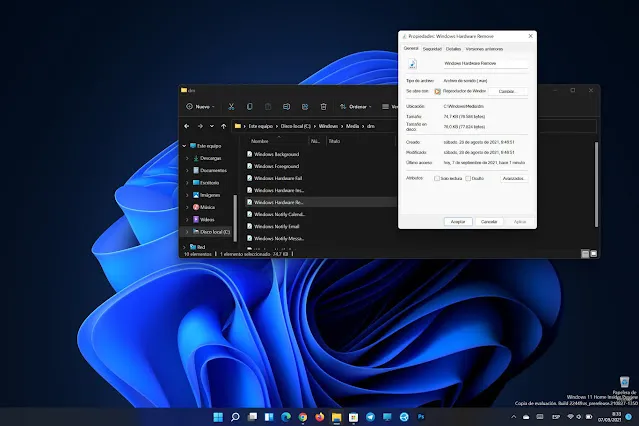Click the file name field in Properties
The image size is (639, 426).
pos(485,63)
